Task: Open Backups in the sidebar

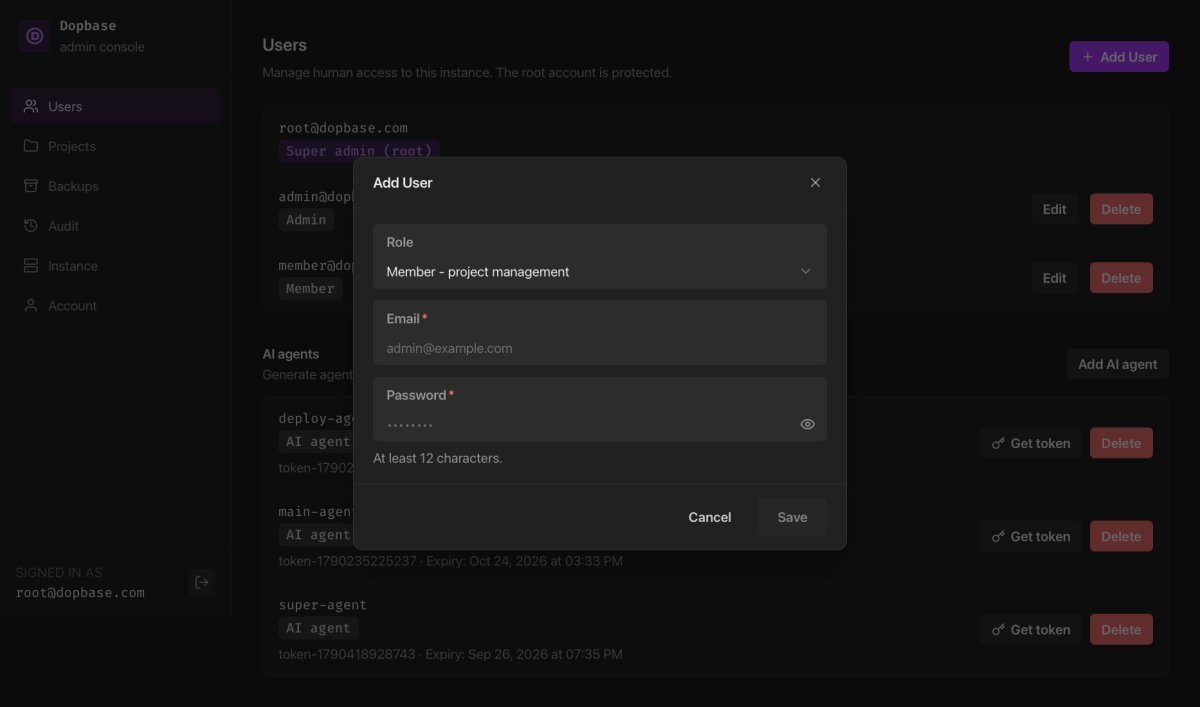Action: click(x=116, y=186)
